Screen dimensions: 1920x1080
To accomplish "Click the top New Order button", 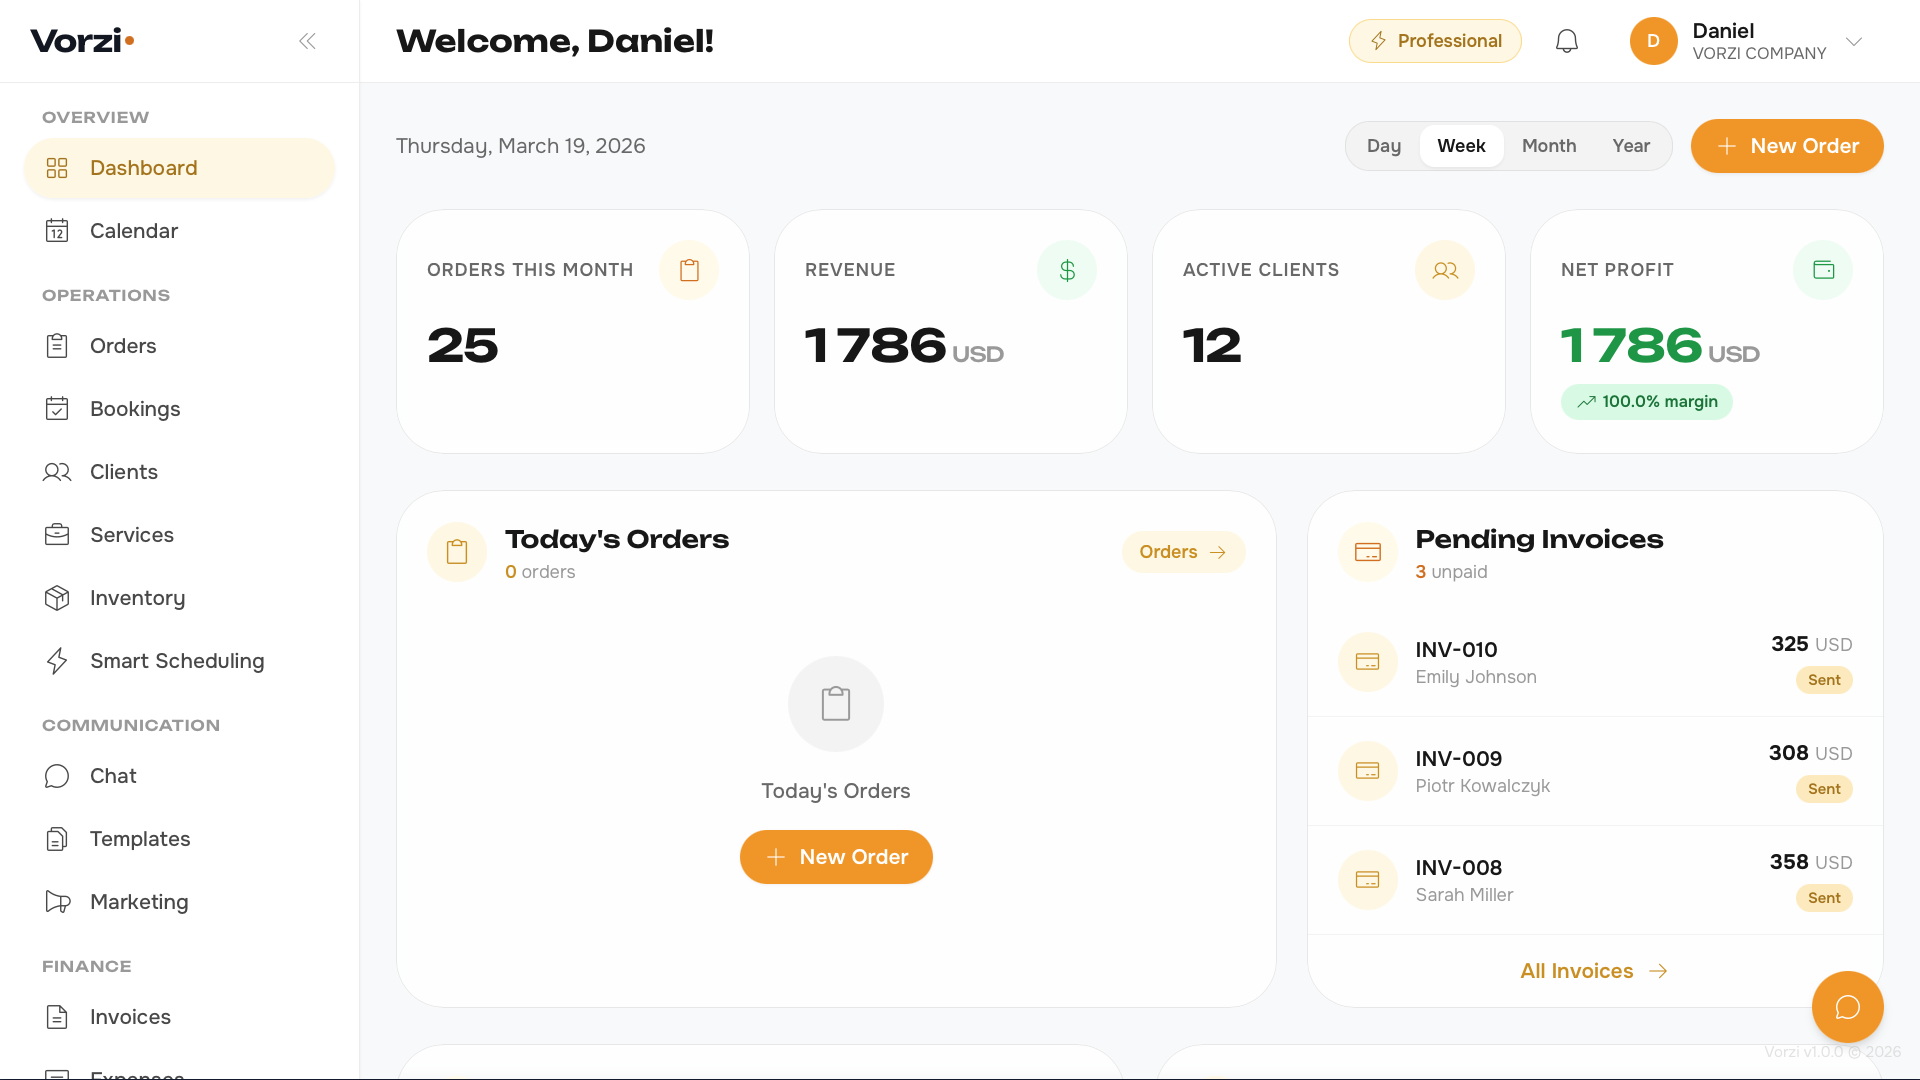I will (x=1787, y=146).
